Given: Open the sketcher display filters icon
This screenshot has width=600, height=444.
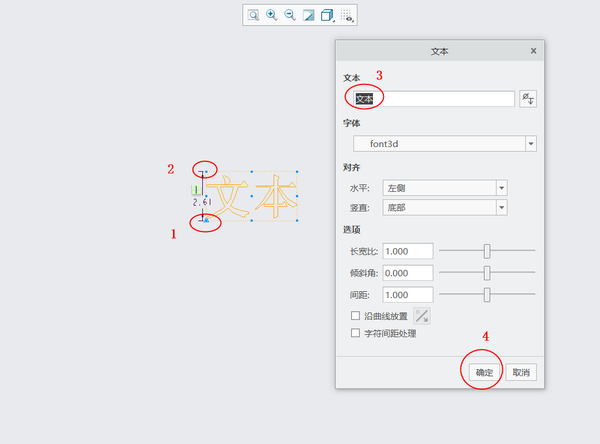Looking at the screenshot, I should [x=347, y=15].
